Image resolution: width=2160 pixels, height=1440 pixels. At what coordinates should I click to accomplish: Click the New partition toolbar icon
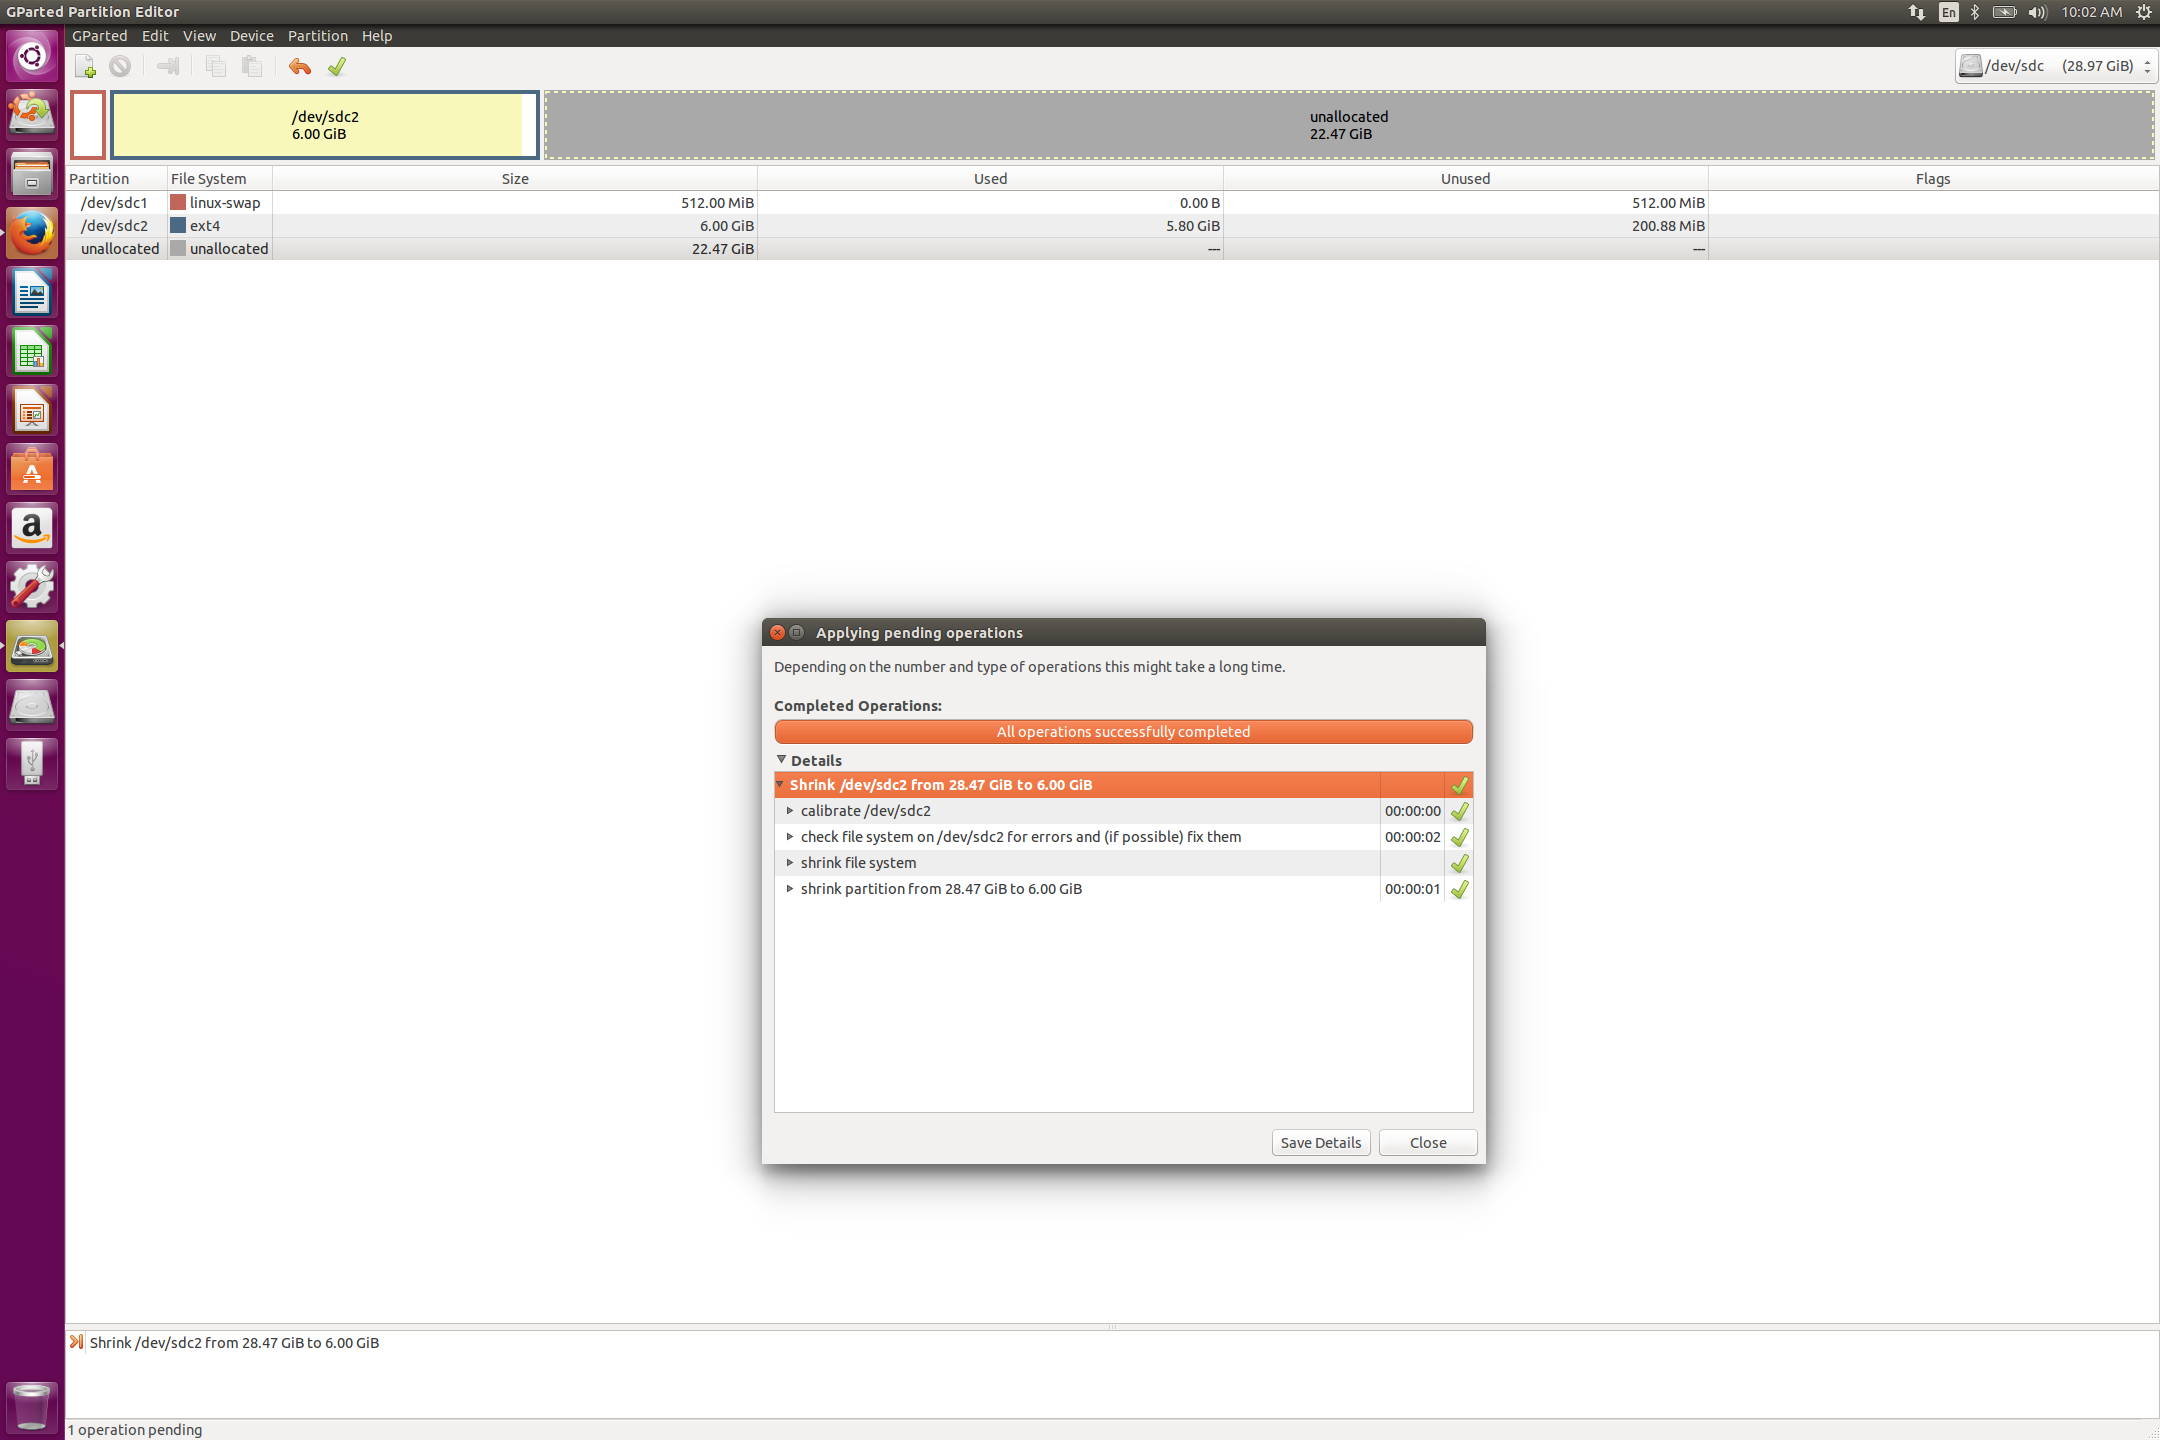click(x=85, y=67)
